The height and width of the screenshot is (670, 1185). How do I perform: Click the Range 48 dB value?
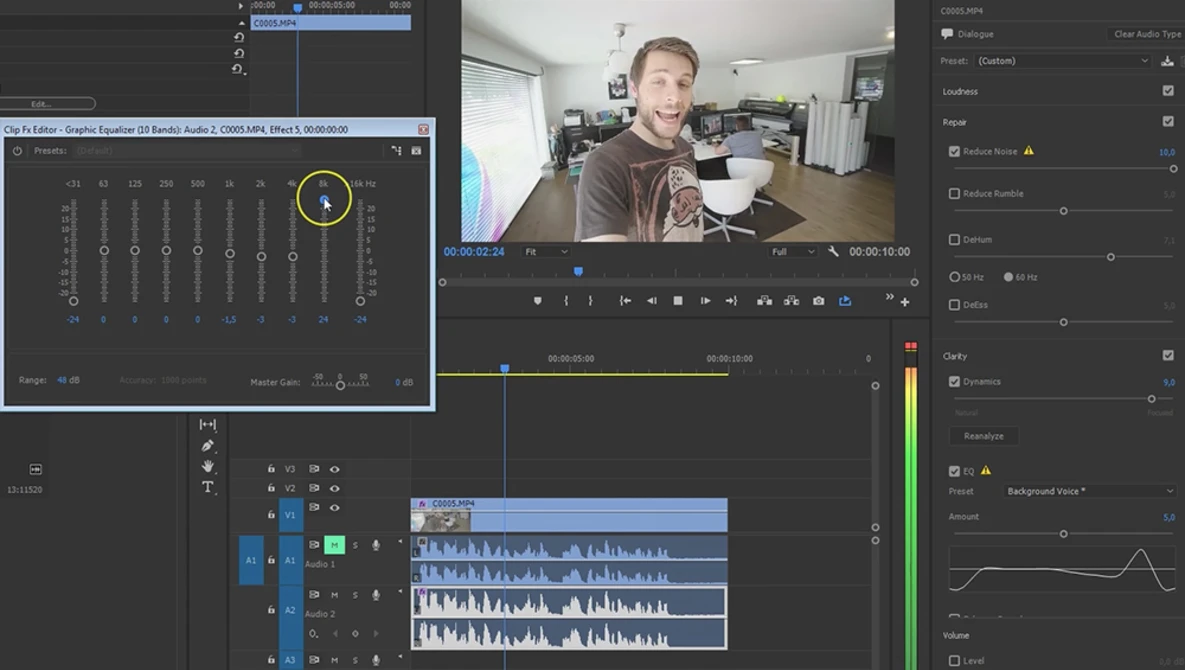(x=68, y=380)
